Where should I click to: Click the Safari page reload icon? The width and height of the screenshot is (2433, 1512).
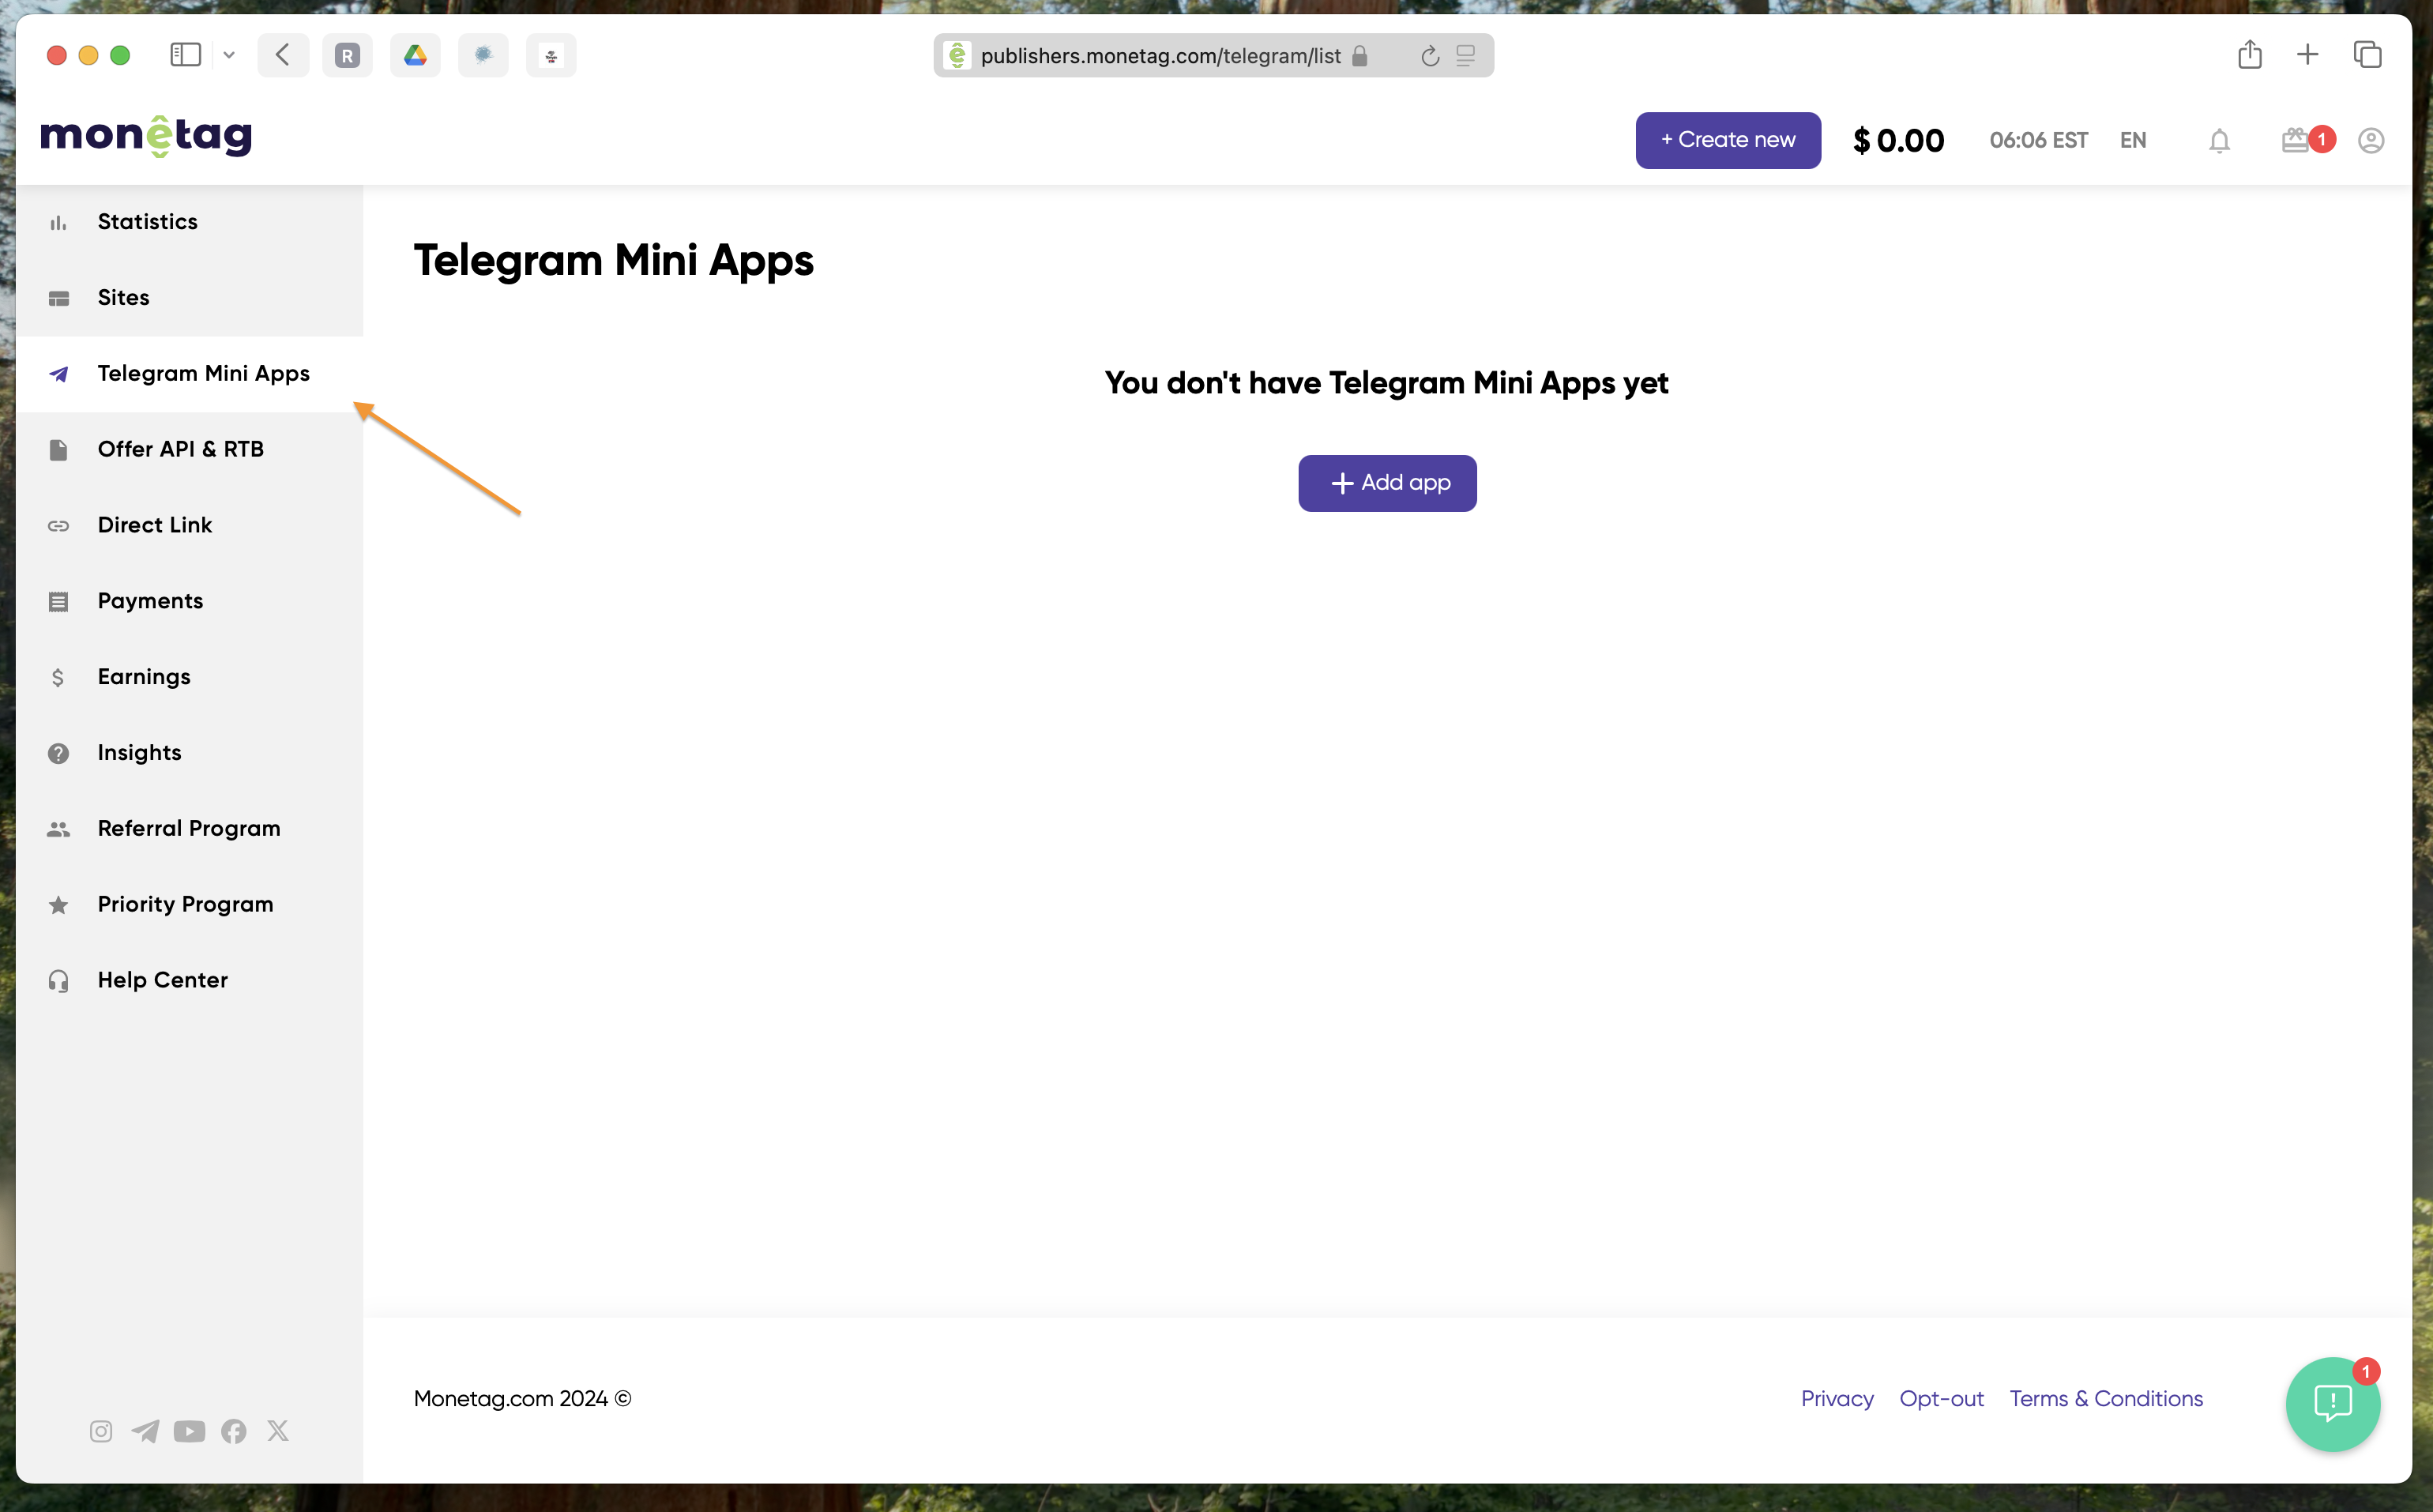1429,56
